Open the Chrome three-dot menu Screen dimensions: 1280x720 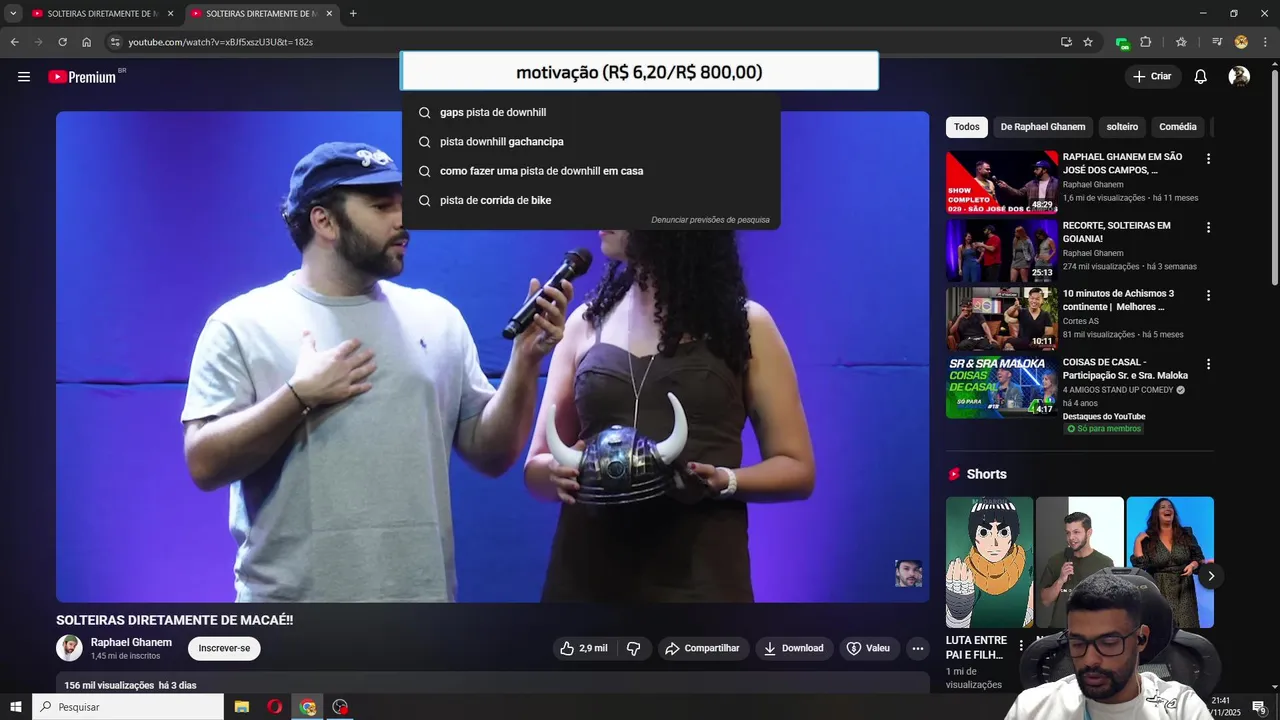pos(1265,42)
